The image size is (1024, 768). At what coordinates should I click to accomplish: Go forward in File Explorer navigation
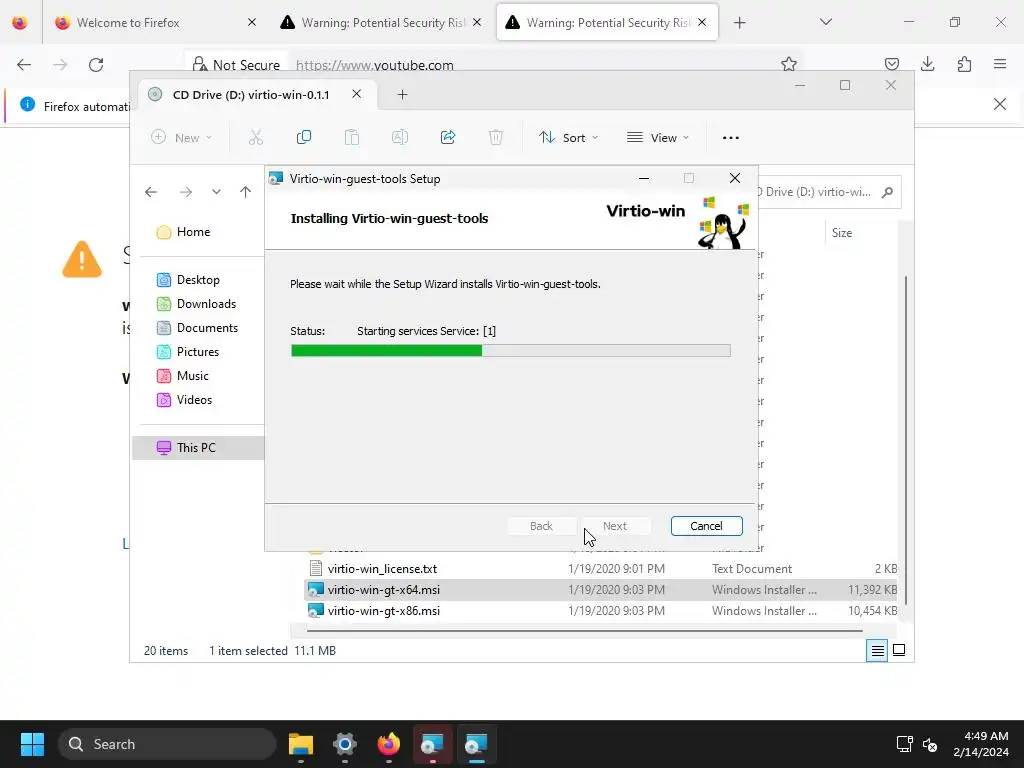(x=186, y=192)
